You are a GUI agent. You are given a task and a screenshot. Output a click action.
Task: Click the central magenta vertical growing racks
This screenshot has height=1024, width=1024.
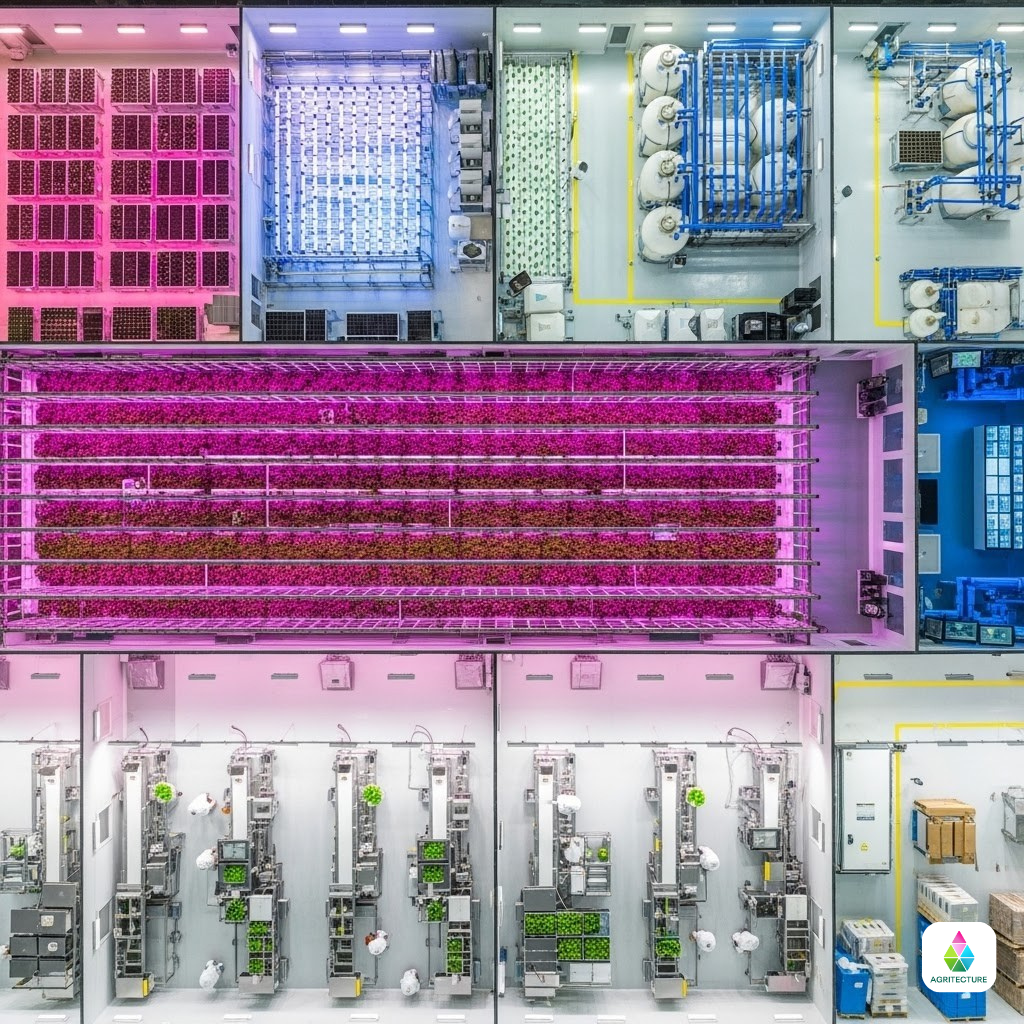point(420,490)
